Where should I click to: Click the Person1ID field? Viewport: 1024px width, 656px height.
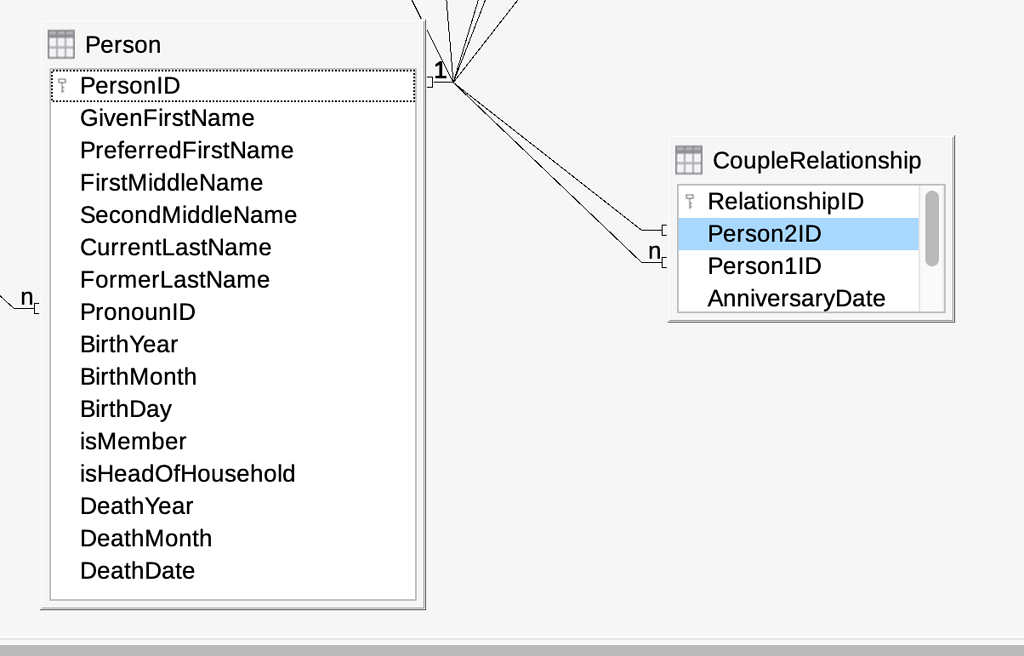(x=764, y=266)
